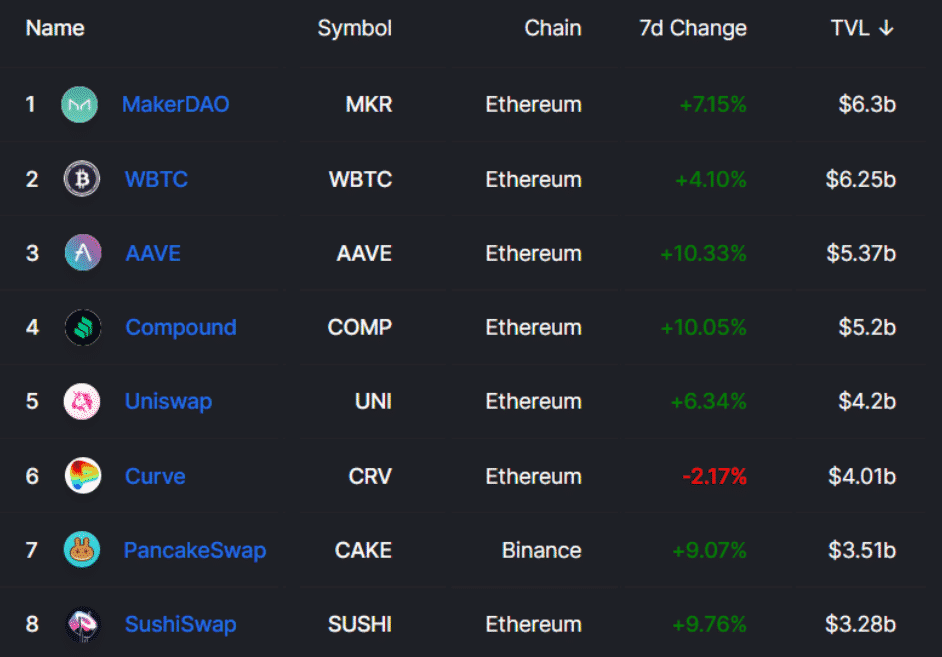Click the AAVE ghost logo icon
The height and width of the screenshot is (657, 942).
pyautogui.click(x=83, y=253)
